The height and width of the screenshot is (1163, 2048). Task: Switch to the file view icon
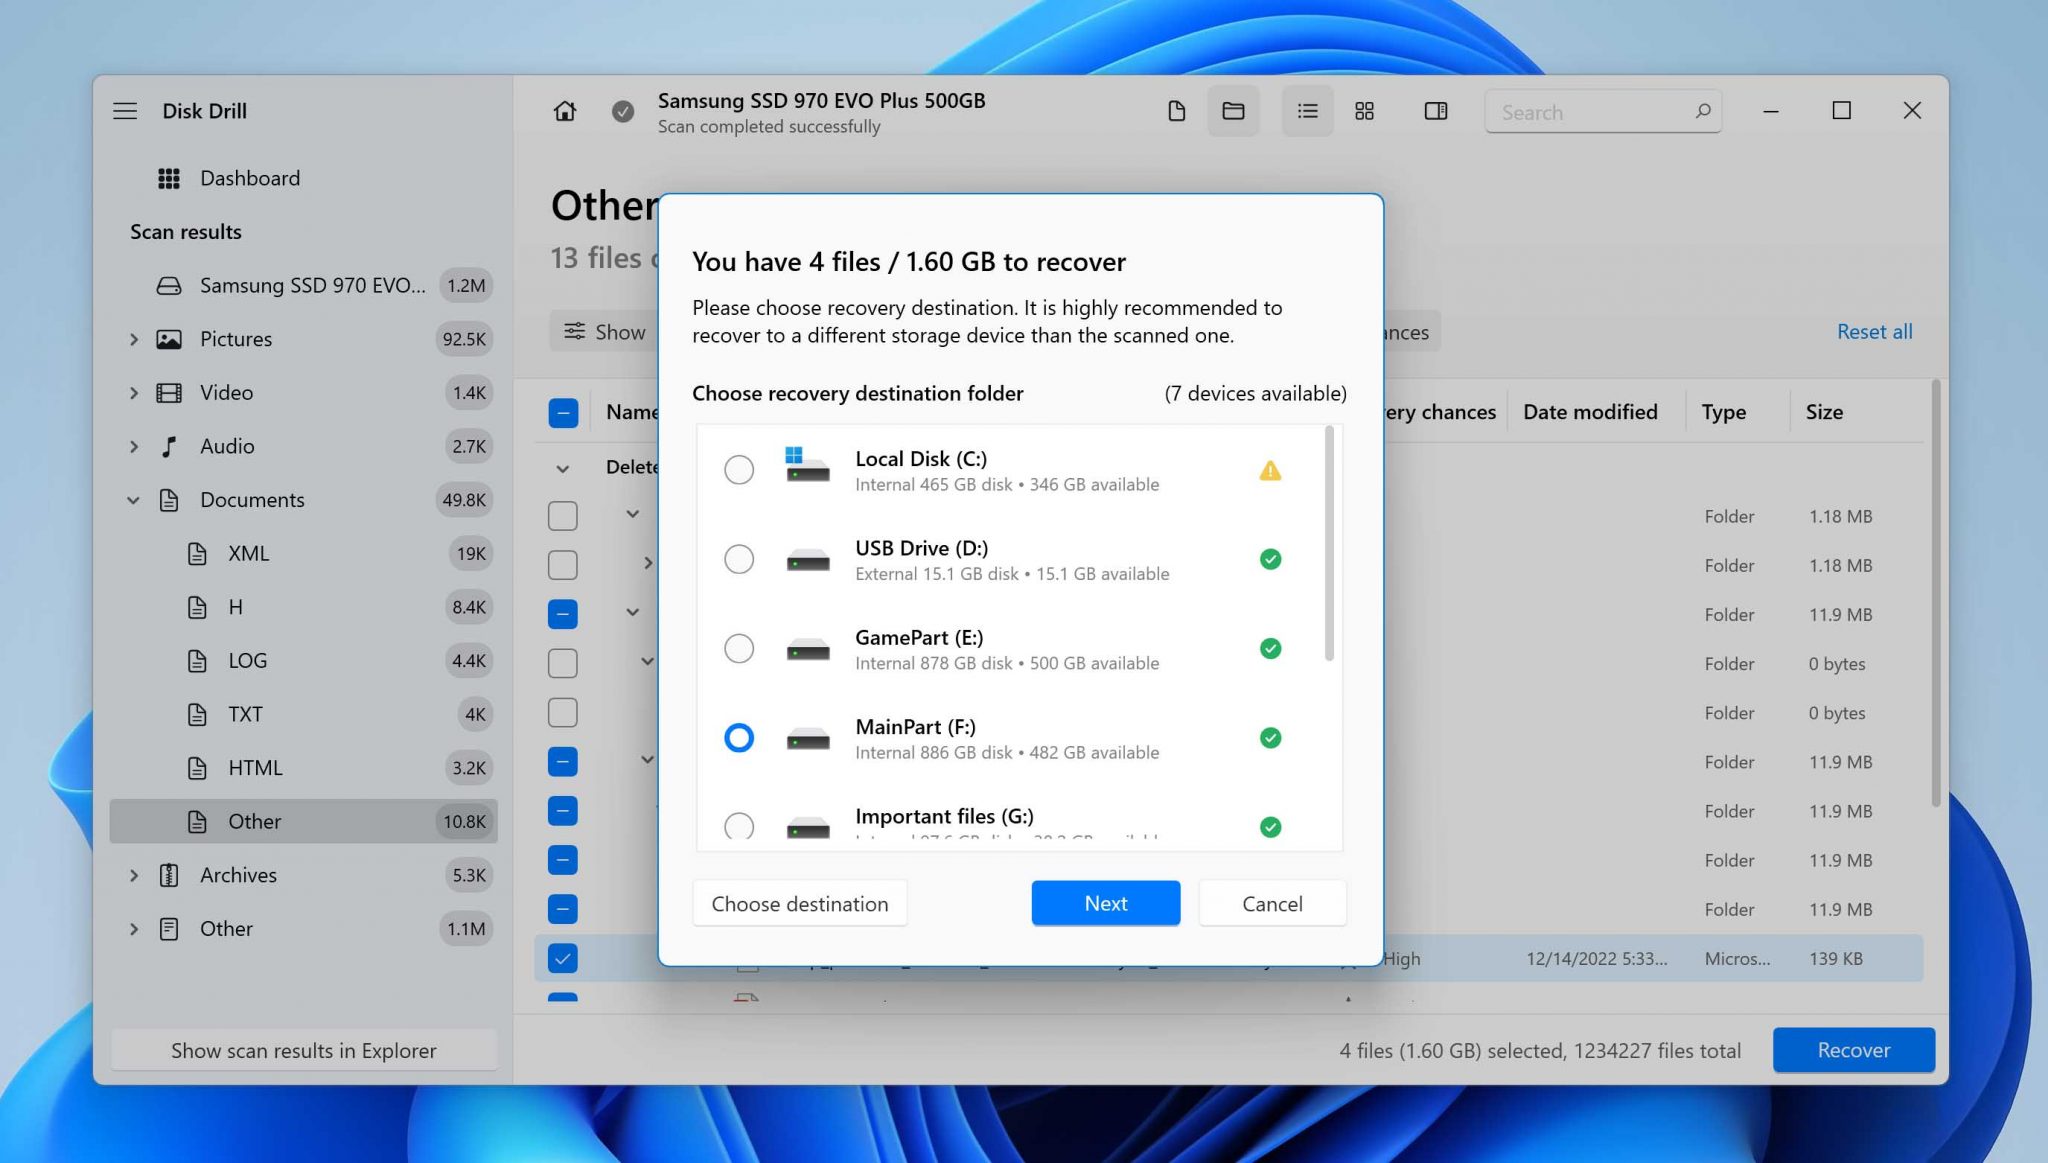pos(1176,111)
